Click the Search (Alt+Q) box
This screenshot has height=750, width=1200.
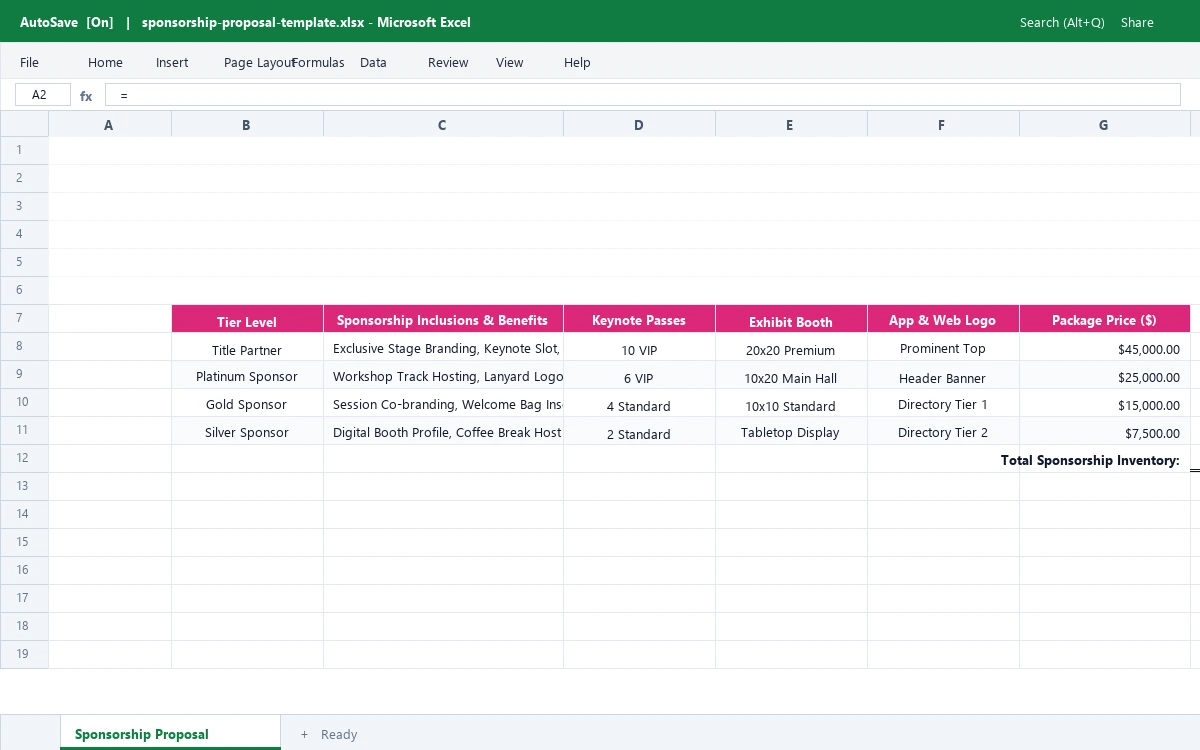(1062, 22)
